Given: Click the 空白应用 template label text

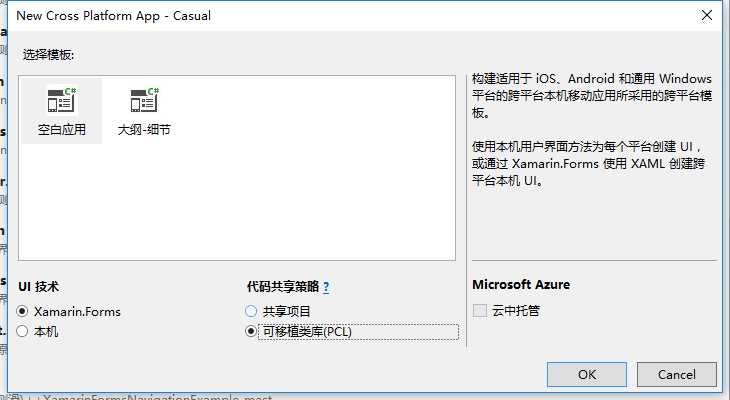Looking at the screenshot, I should (62, 130).
